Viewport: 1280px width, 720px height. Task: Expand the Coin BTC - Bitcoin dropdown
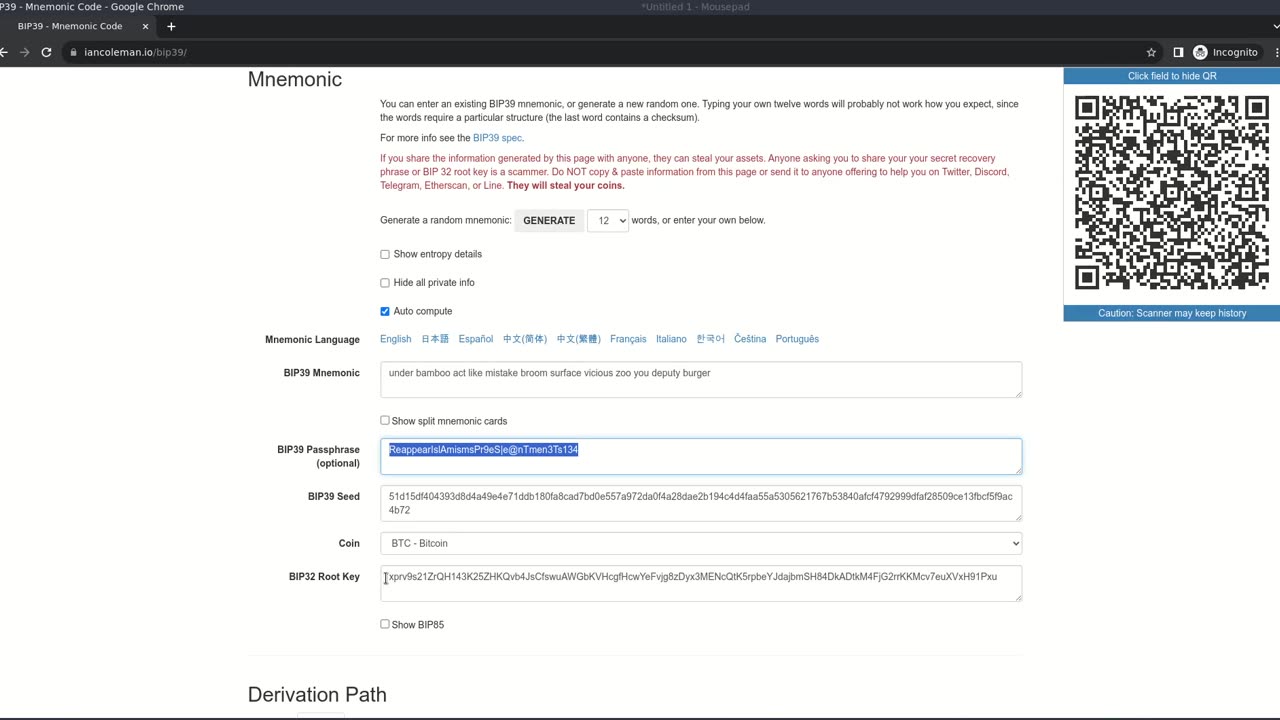click(x=701, y=543)
